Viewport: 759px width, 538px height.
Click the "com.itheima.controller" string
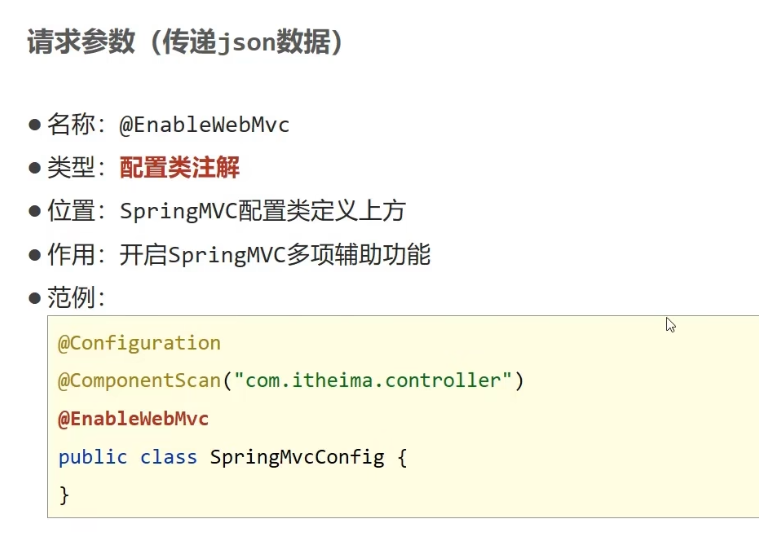373,381
